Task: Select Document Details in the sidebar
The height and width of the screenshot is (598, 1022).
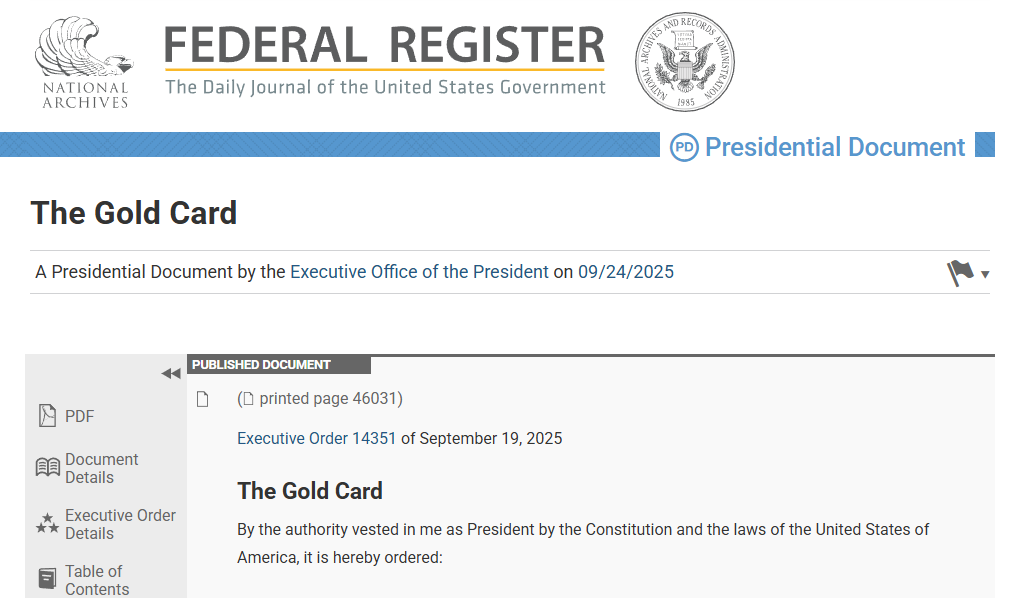Action: coord(102,468)
